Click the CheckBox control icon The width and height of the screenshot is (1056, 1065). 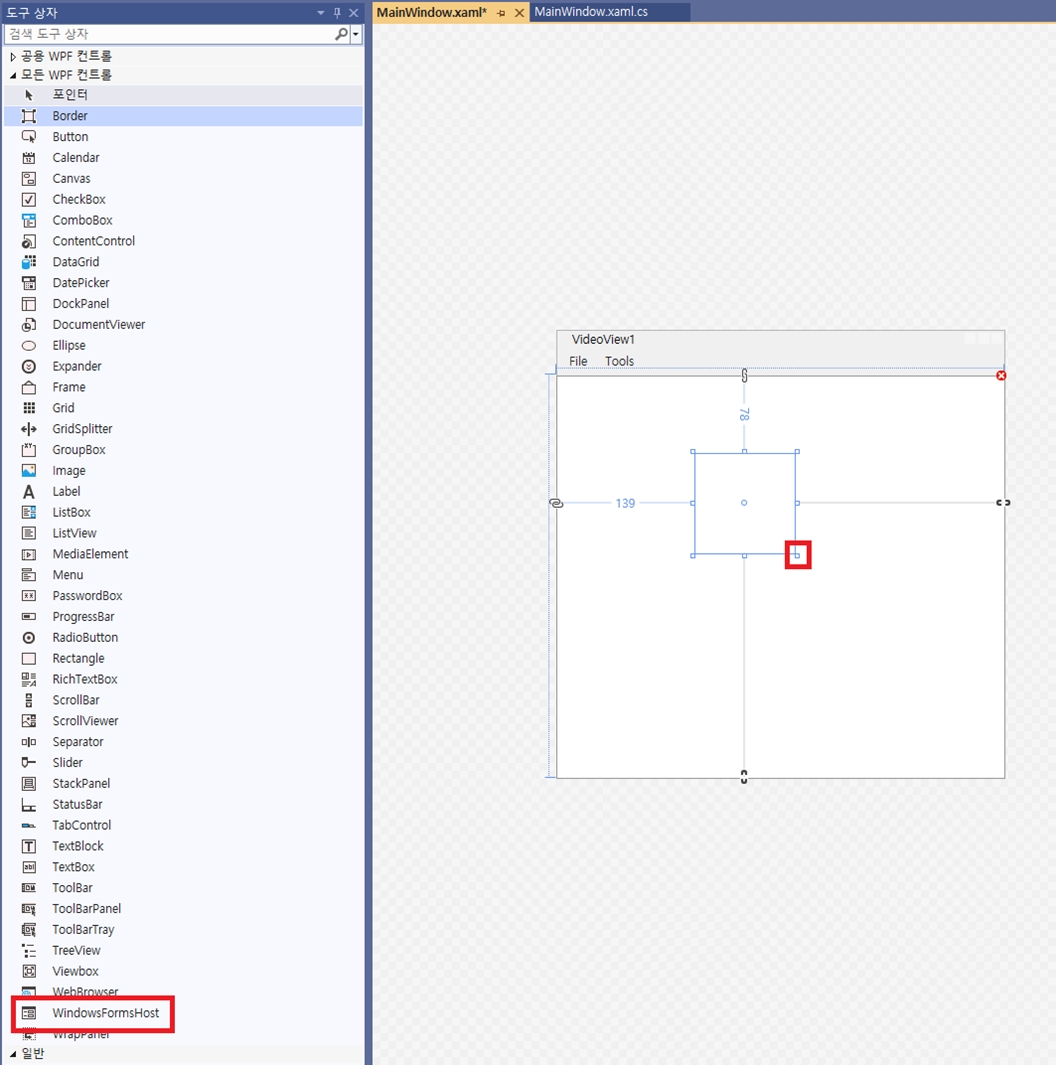pos(29,200)
